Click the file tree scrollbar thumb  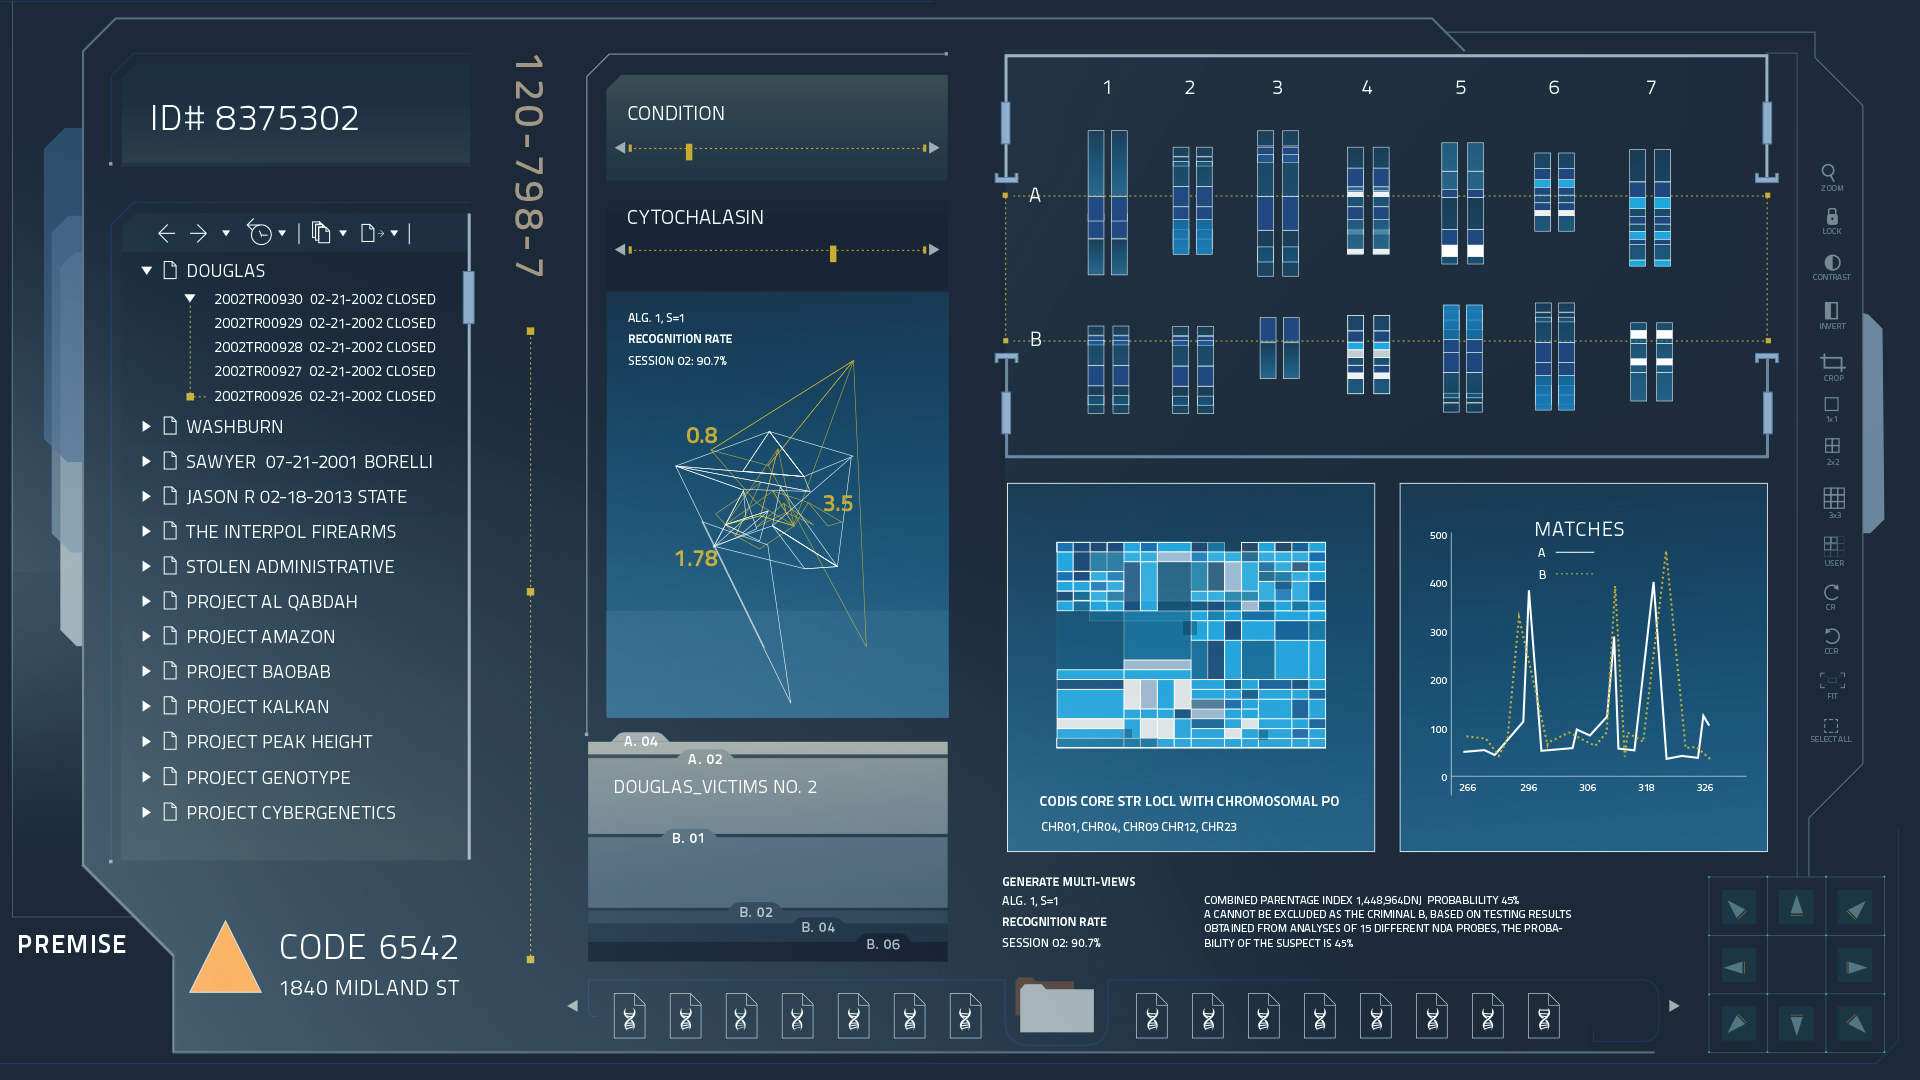point(468,297)
